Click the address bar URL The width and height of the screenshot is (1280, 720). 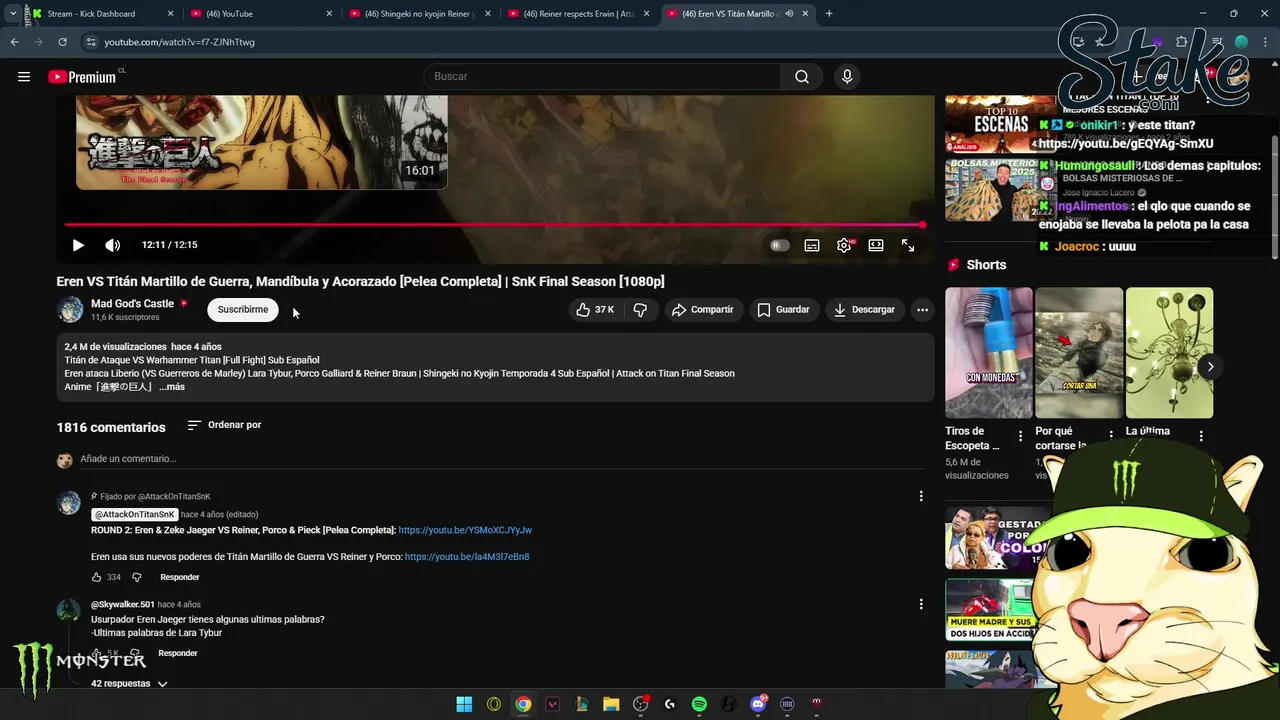(179, 42)
